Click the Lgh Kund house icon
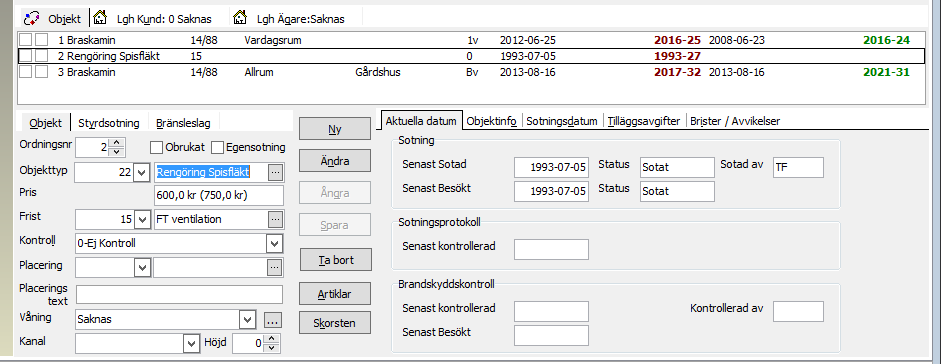This screenshot has width=941, height=364. click(x=100, y=18)
